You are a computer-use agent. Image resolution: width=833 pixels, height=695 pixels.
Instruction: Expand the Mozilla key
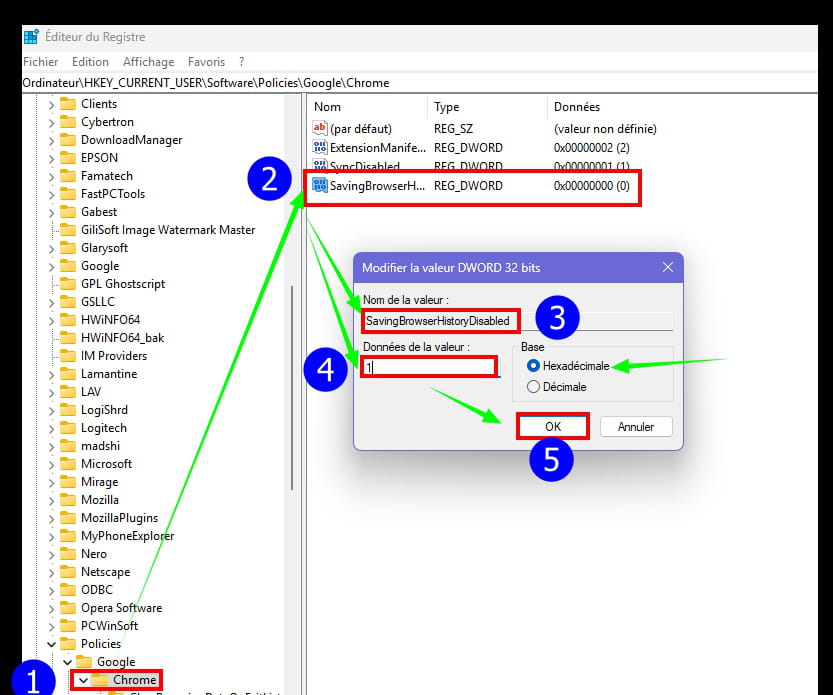click(51, 501)
